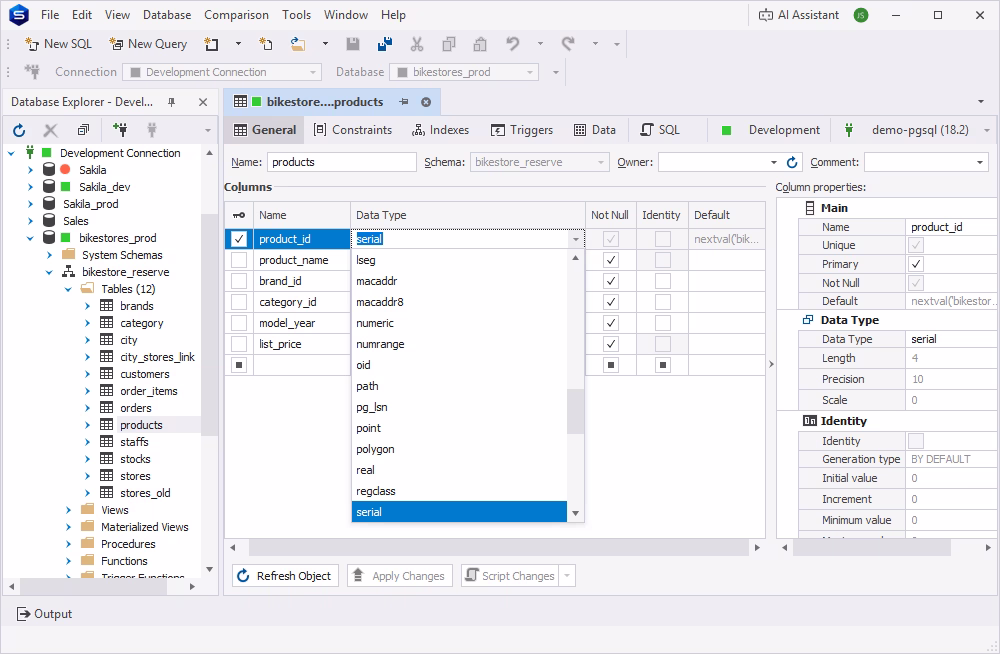Screen dimensions: 1000x654
Task: Pin the Database Explorer panel
Action: click(171, 102)
